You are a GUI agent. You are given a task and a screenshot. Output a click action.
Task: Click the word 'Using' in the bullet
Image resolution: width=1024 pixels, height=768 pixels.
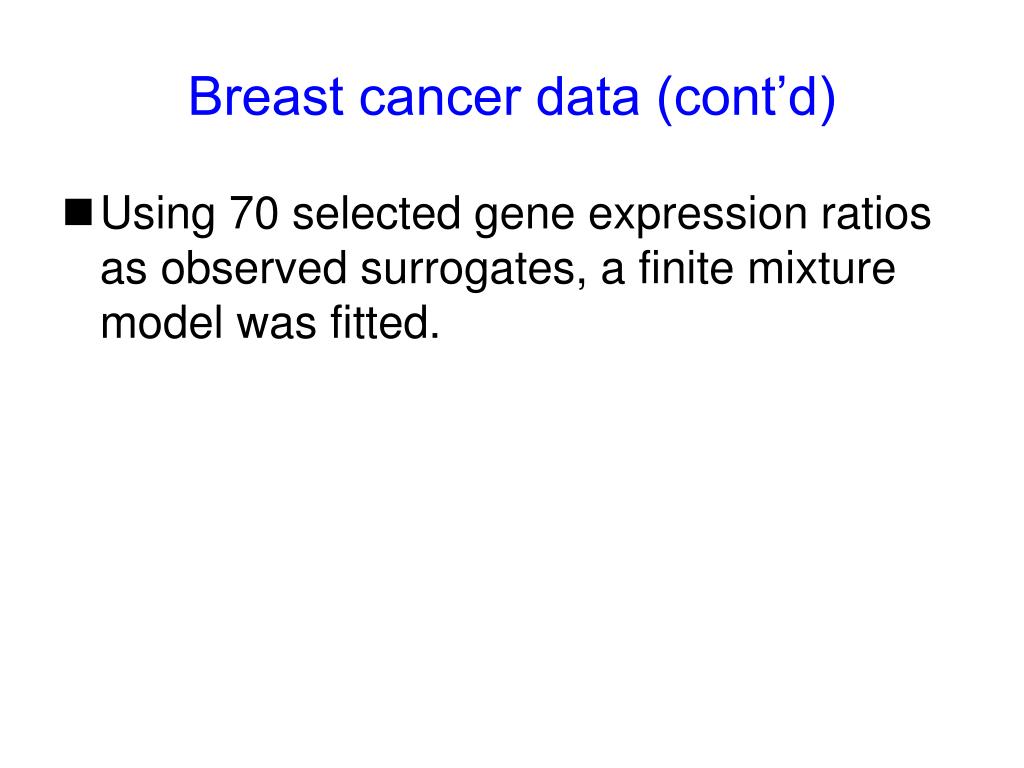coord(158,214)
